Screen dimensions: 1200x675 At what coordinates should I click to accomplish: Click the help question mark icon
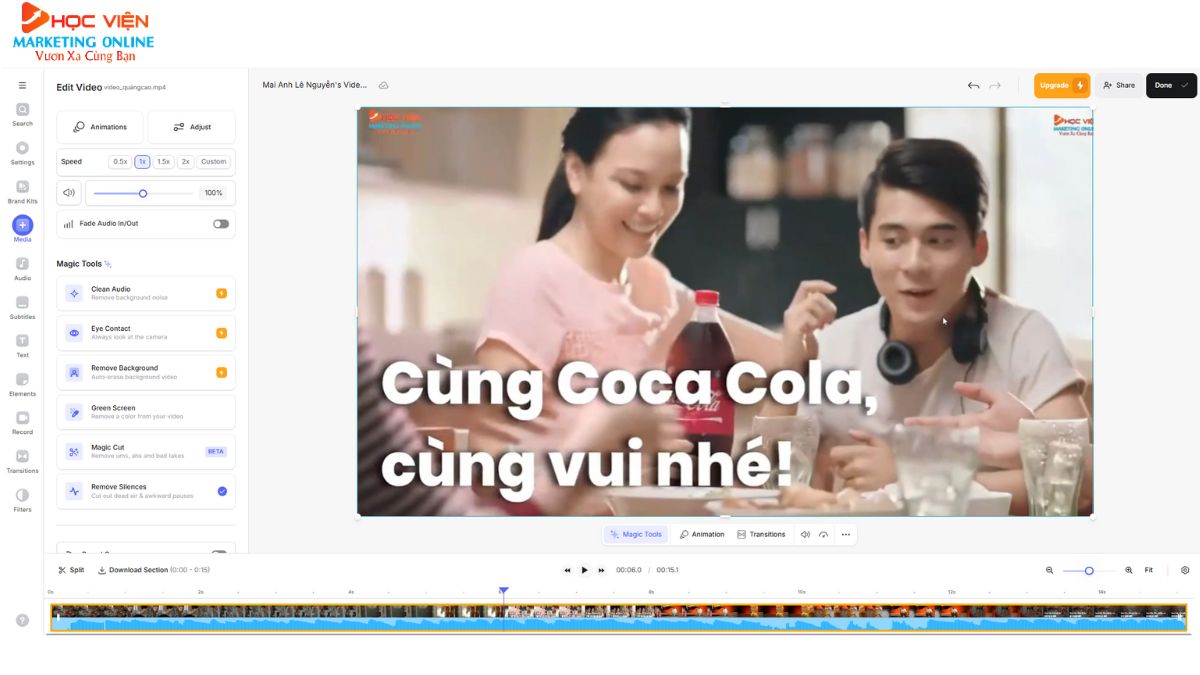click(x=22, y=620)
